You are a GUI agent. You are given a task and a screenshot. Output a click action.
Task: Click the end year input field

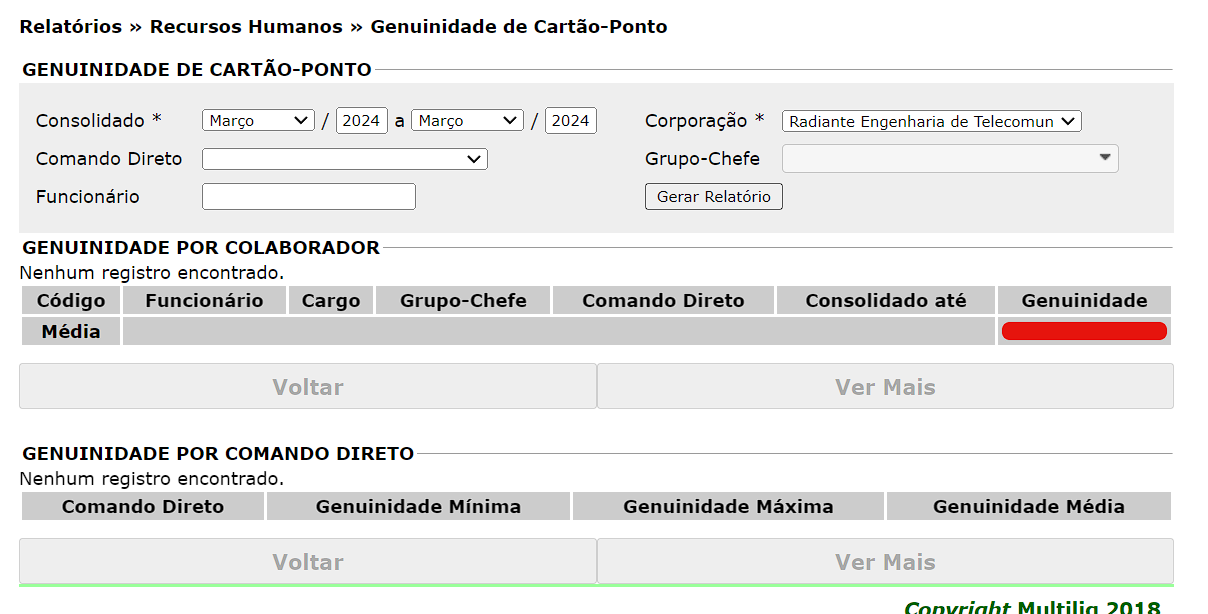[x=570, y=121]
